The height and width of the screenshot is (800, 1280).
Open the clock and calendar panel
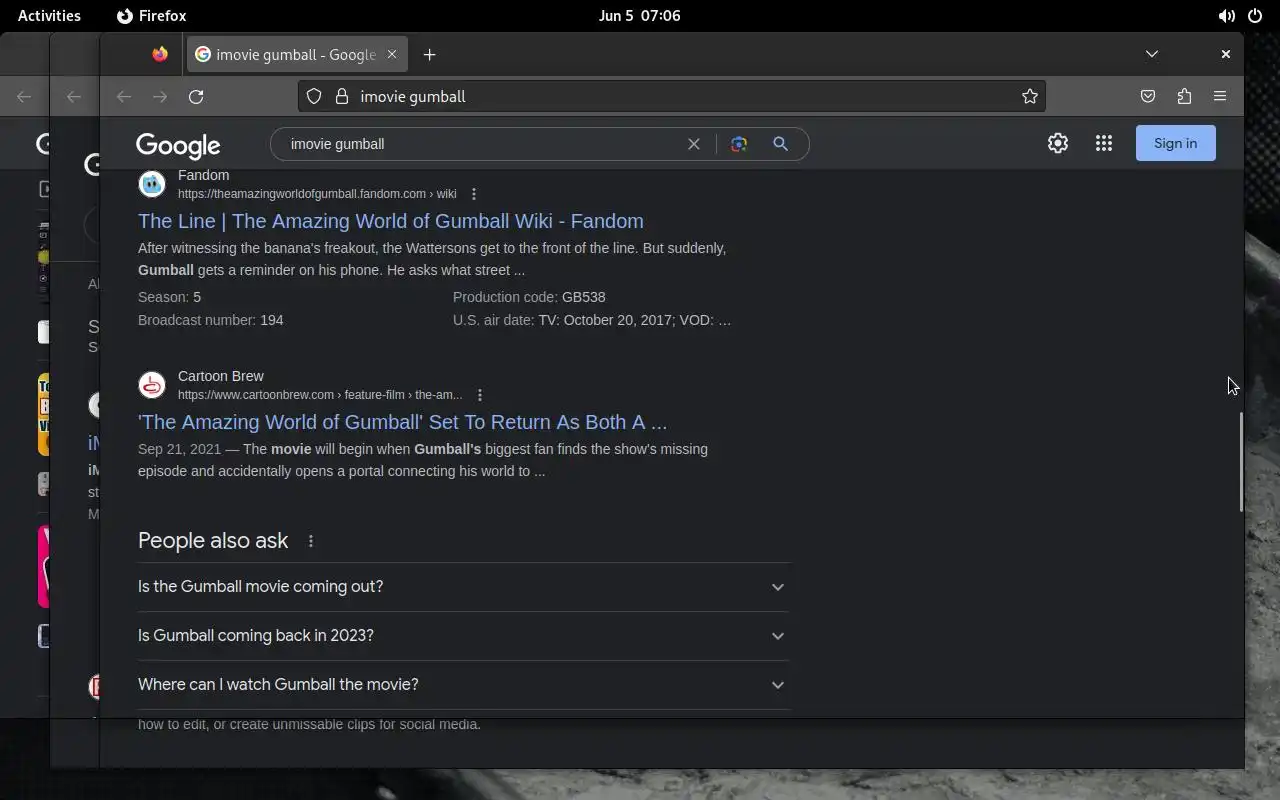point(640,16)
